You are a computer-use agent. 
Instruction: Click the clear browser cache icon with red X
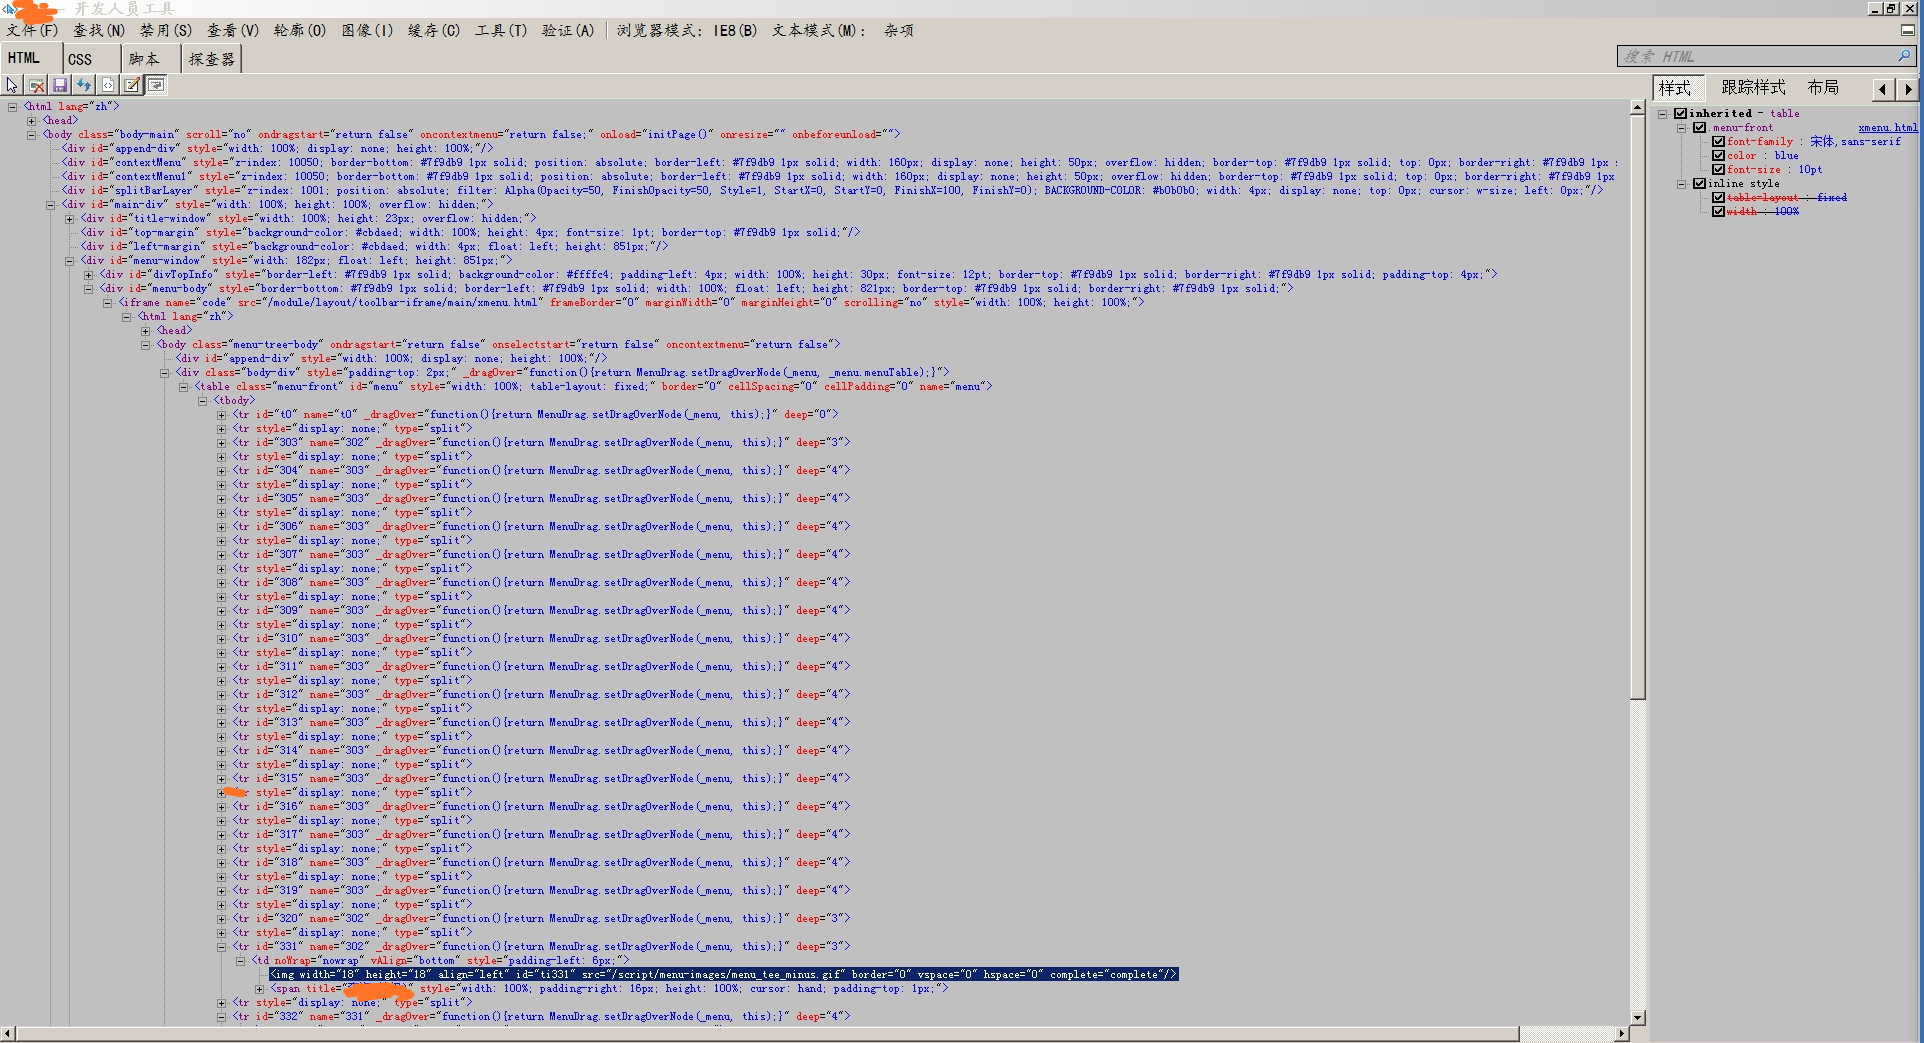(x=36, y=86)
